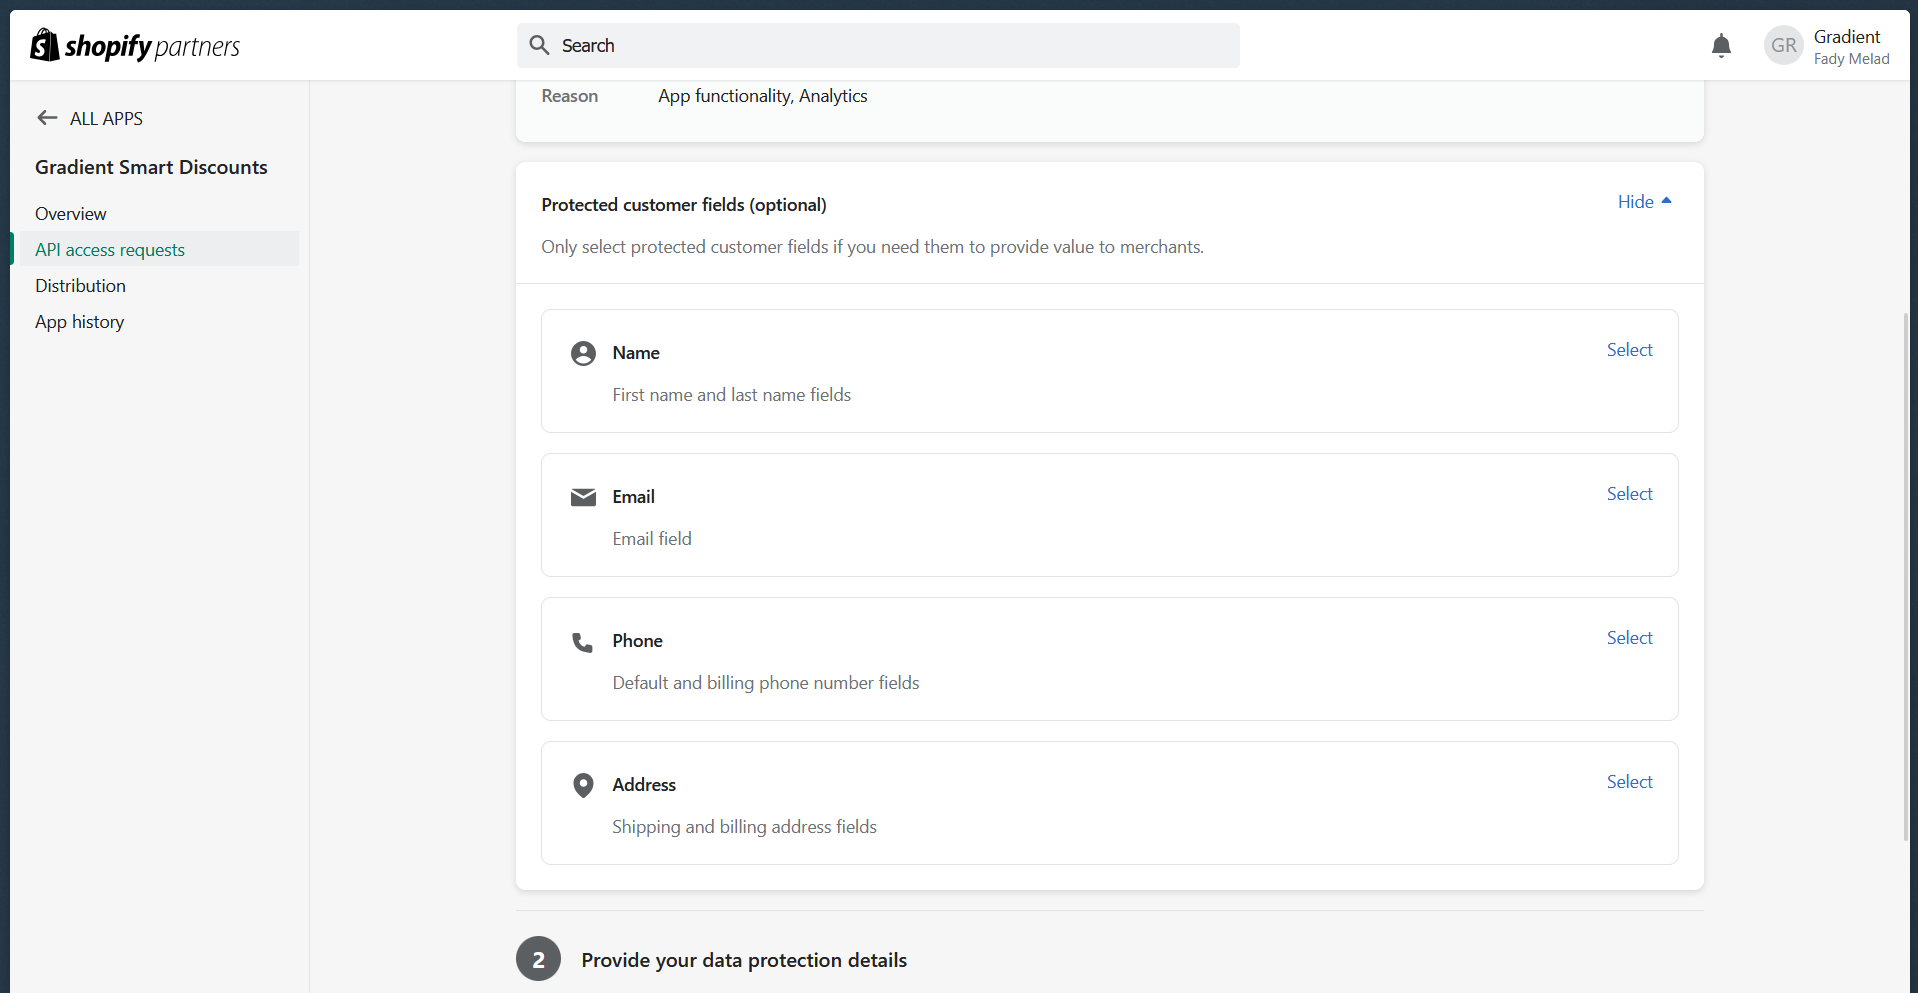Click 'Shipping and billing address fields' text
The height and width of the screenshot is (993, 1918).
pos(744,827)
